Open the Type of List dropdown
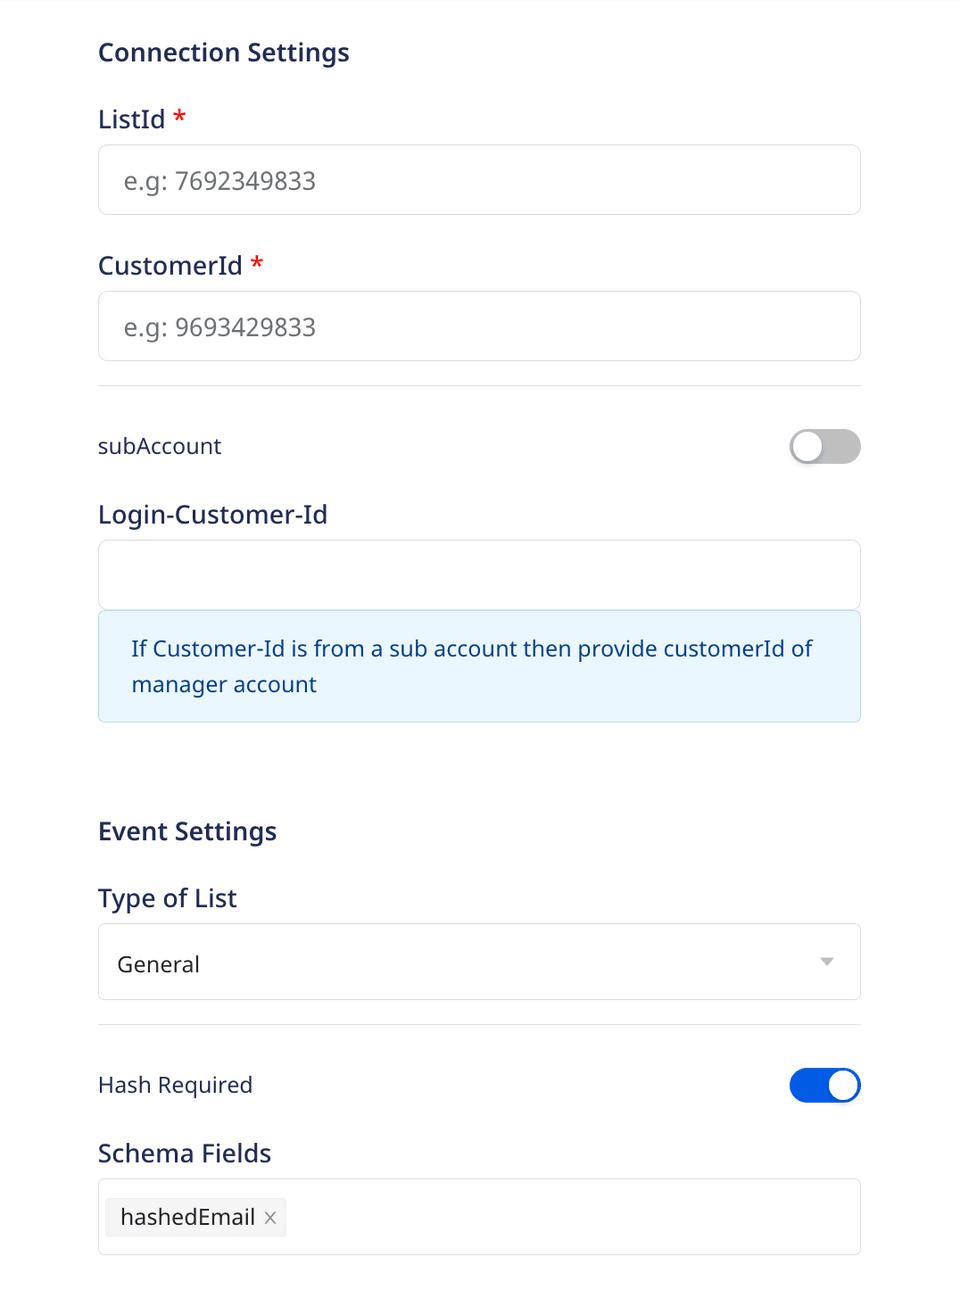The height and width of the screenshot is (1297, 960). (479, 961)
